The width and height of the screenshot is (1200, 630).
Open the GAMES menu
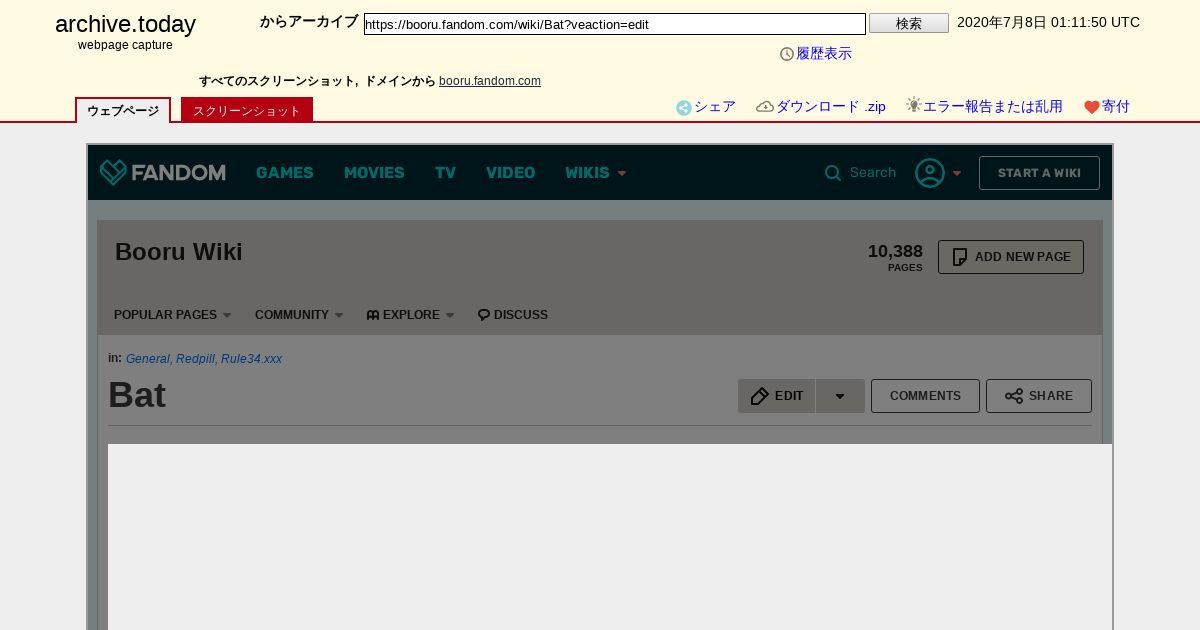(x=285, y=173)
